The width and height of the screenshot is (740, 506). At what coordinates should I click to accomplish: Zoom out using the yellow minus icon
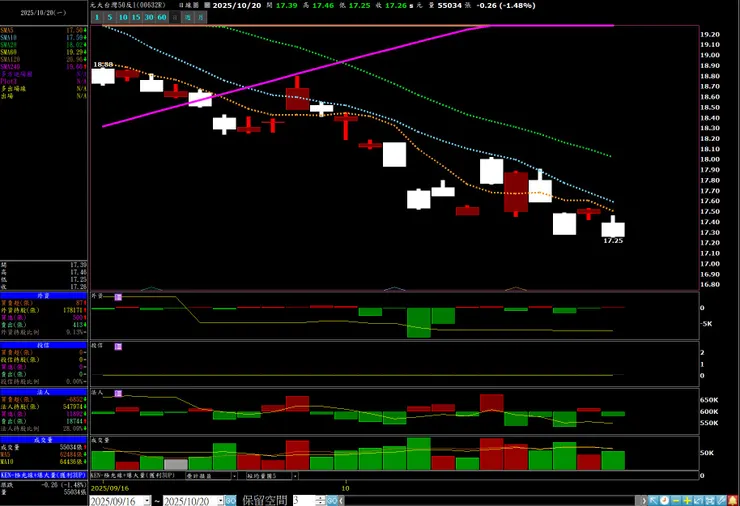click(676, 500)
